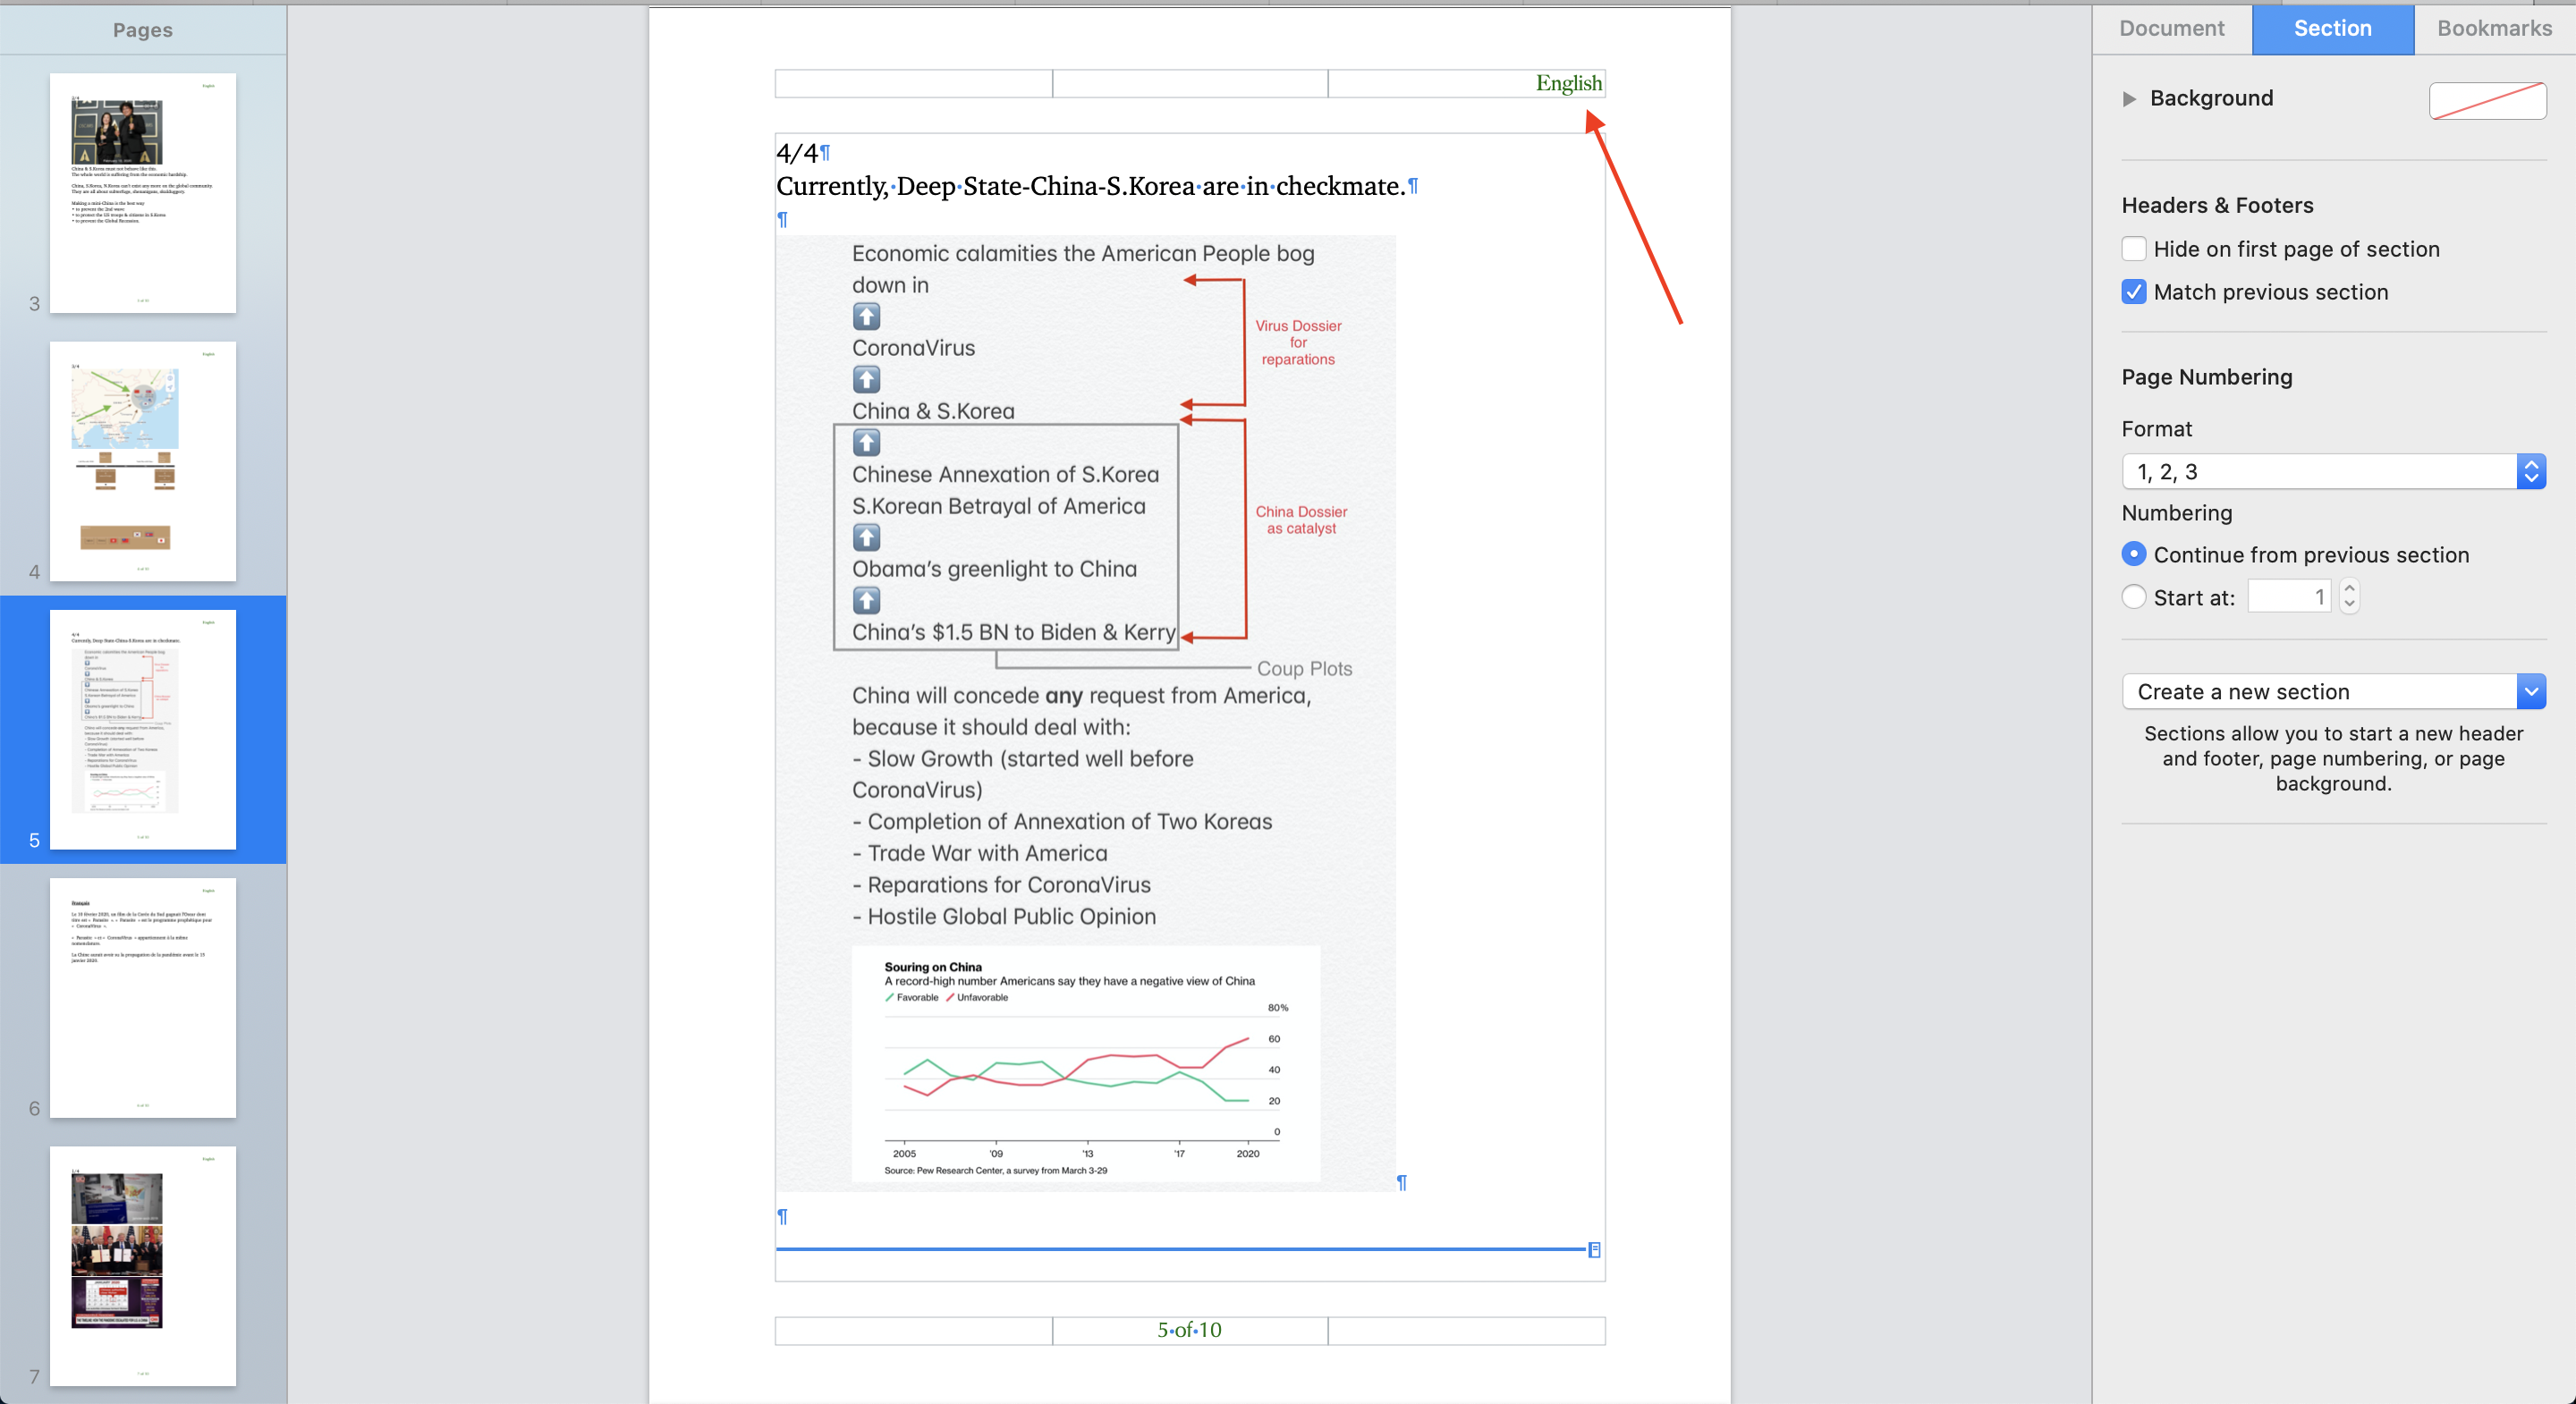Image resolution: width=2576 pixels, height=1404 pixels.
Task: Click up-arrow icon above China's $1.5 BN text
Action: click(x=866, y=601)
